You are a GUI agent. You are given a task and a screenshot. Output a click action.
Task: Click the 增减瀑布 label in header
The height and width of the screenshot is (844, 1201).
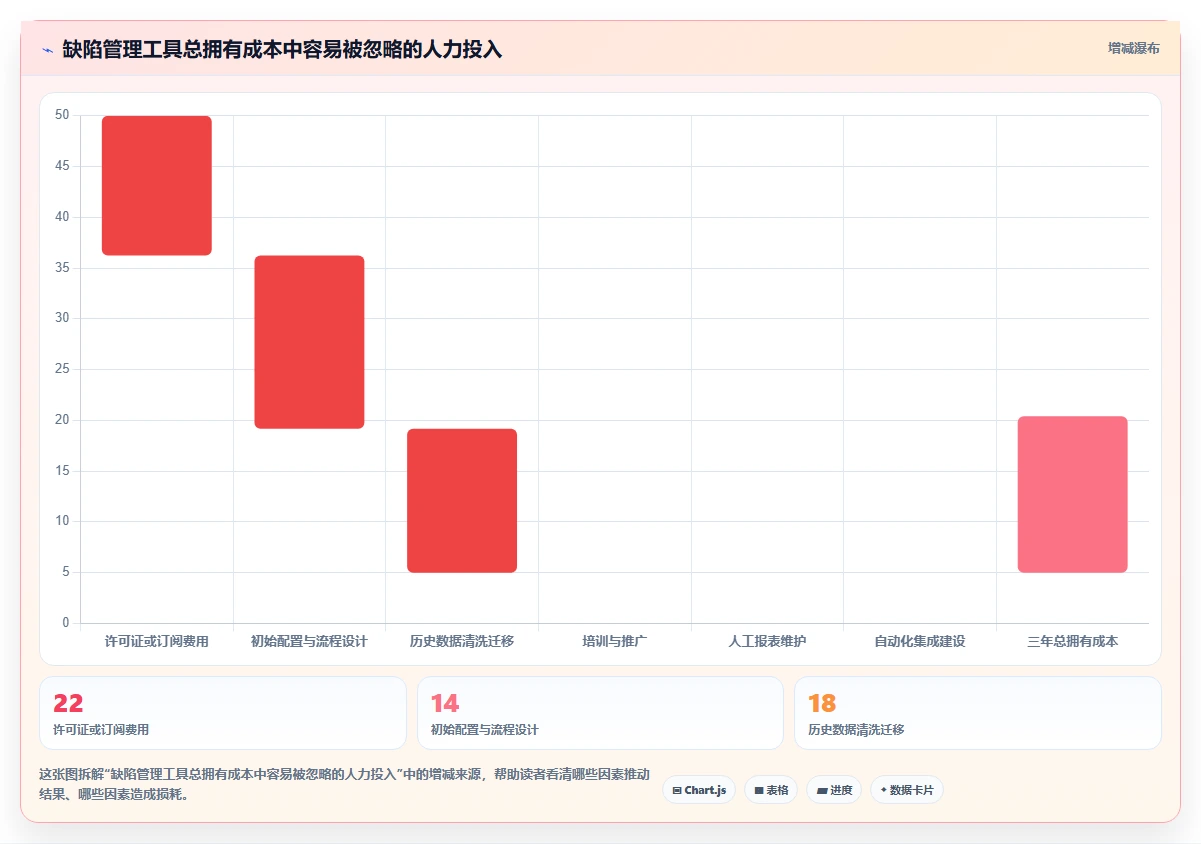click(1134, 48)
